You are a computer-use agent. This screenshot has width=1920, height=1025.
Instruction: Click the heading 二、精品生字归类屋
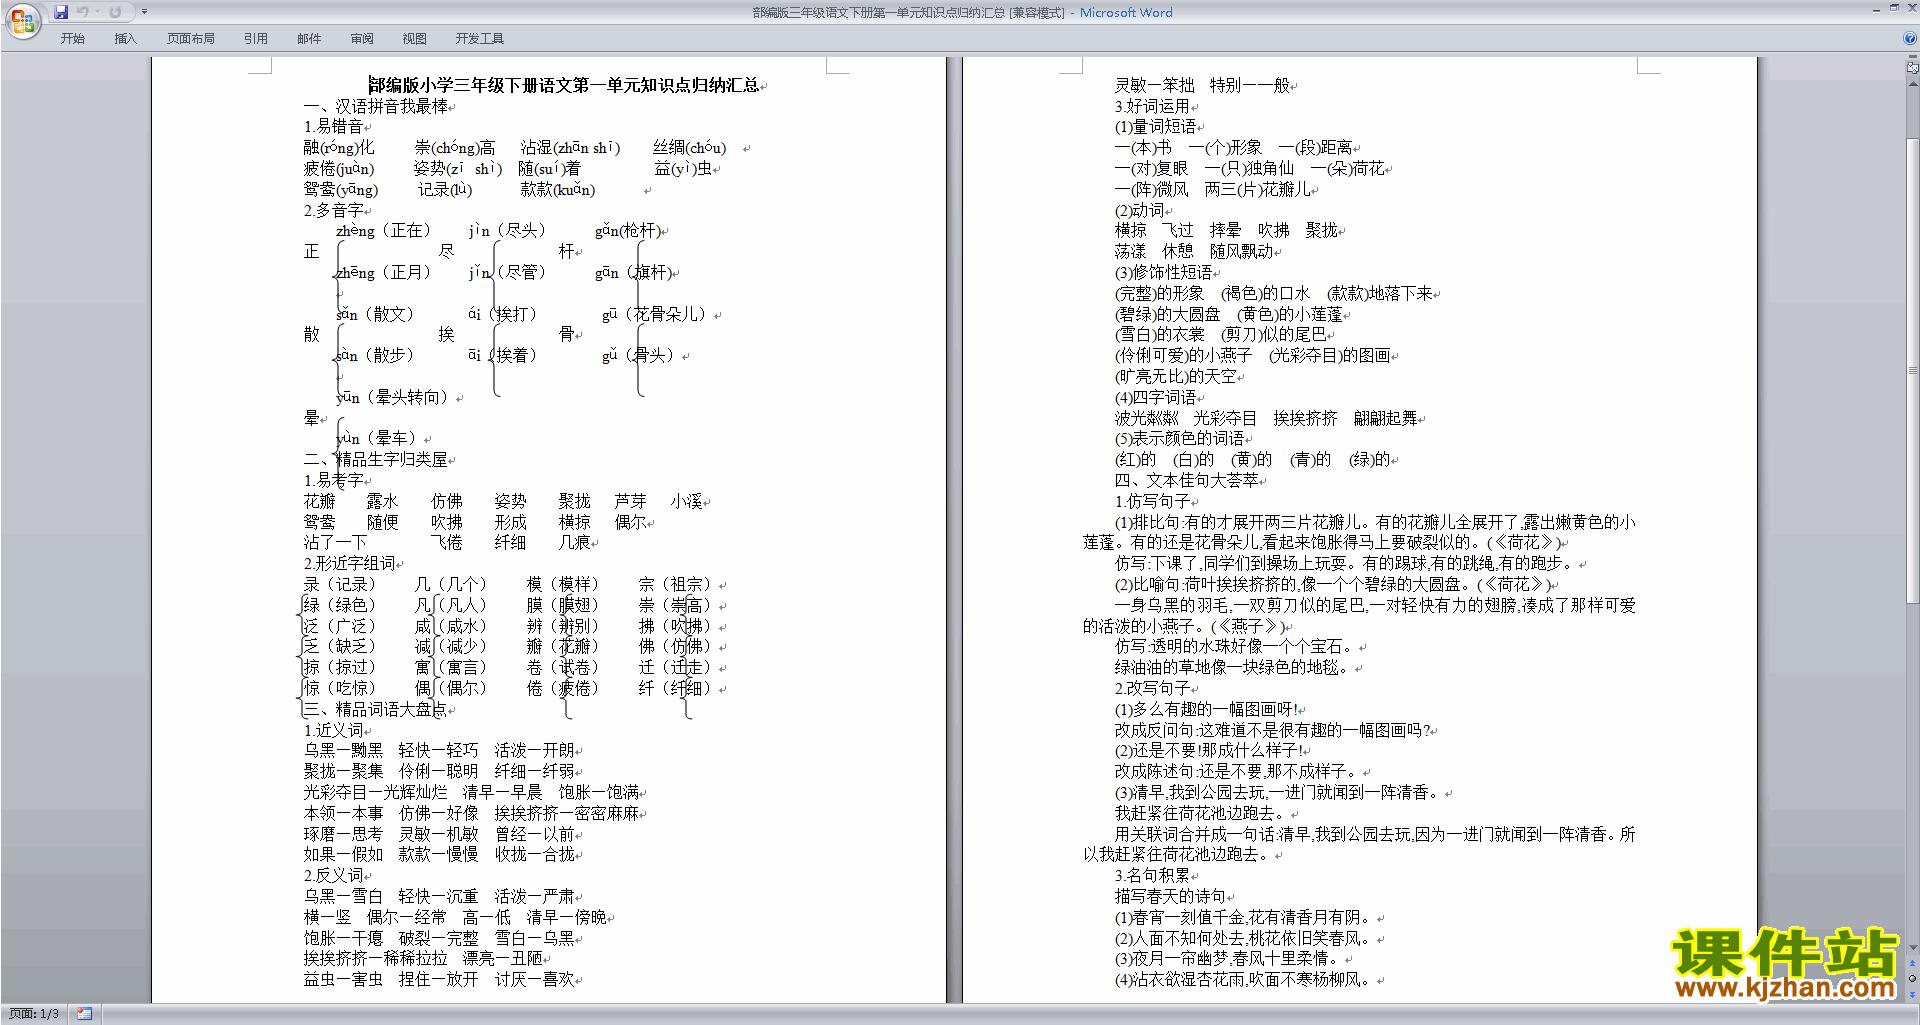(376, 459)
